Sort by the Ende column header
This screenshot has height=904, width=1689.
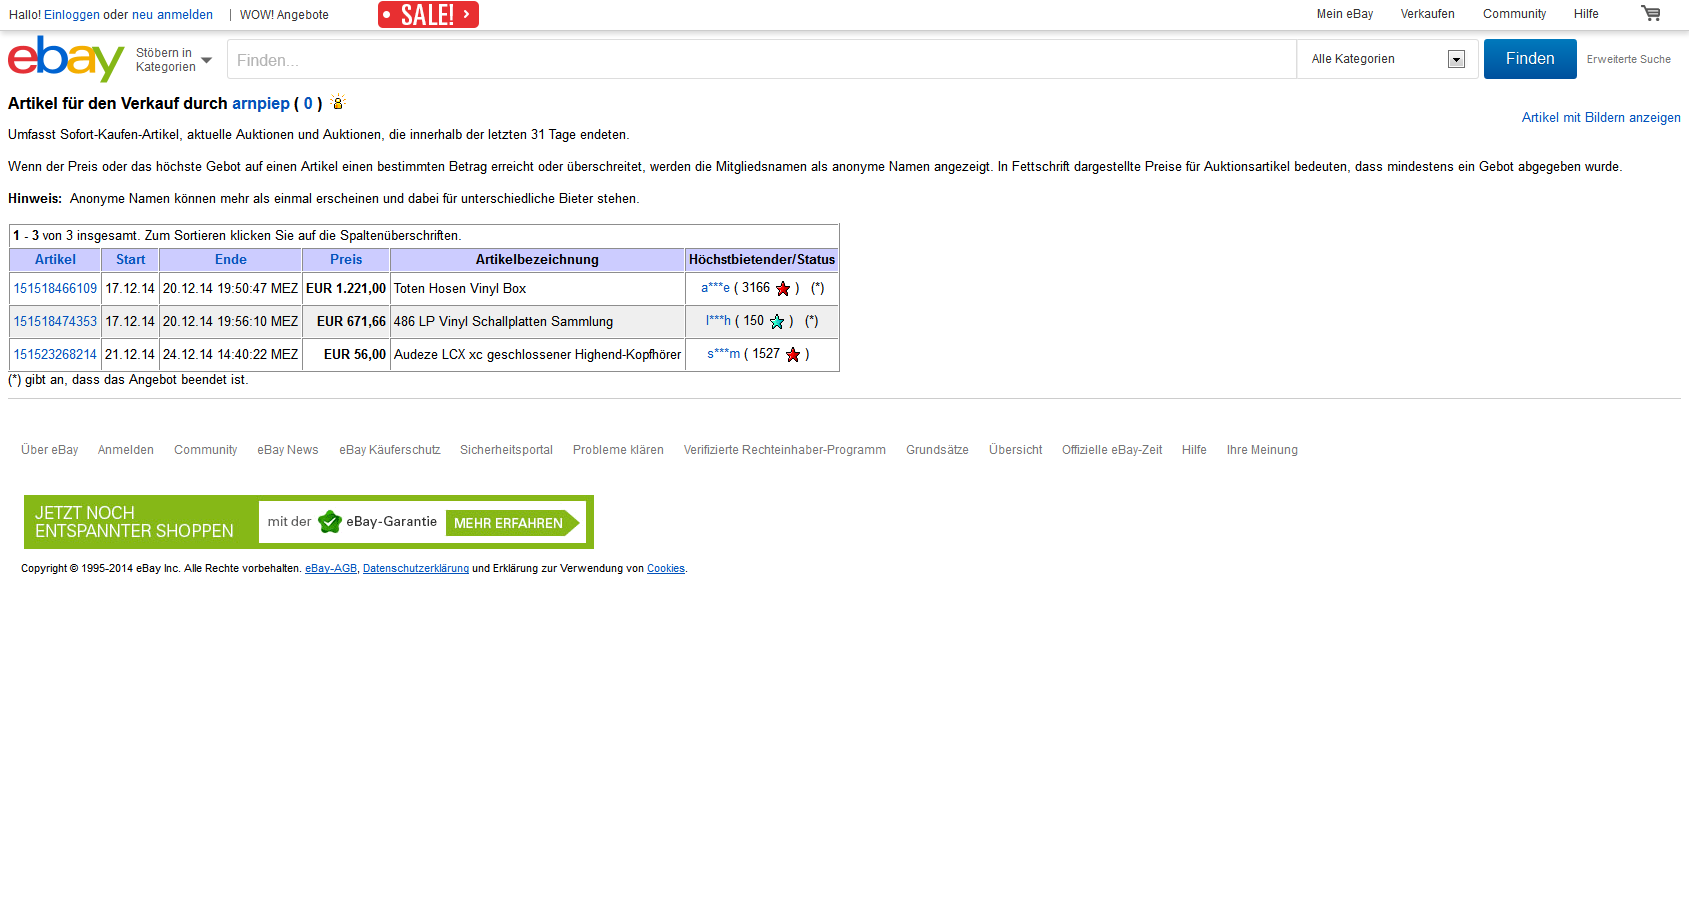[231, 259]
